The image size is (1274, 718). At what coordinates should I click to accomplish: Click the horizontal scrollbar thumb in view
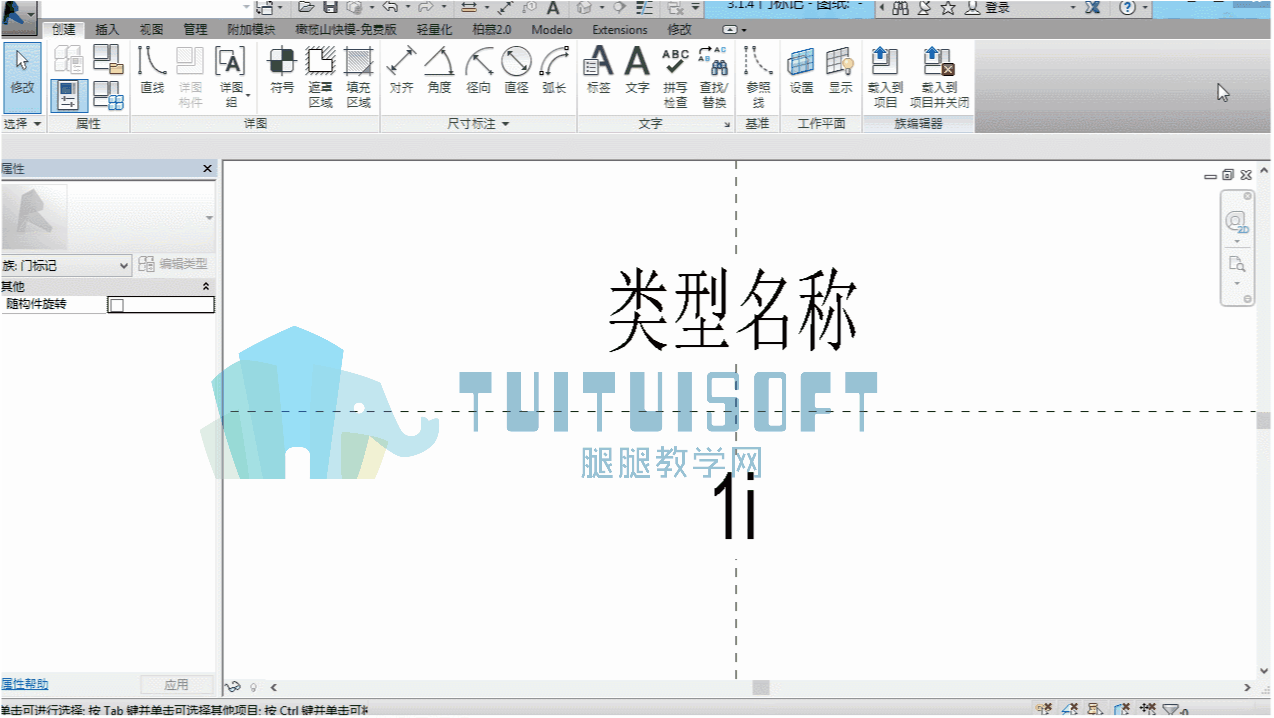[761, 688]
